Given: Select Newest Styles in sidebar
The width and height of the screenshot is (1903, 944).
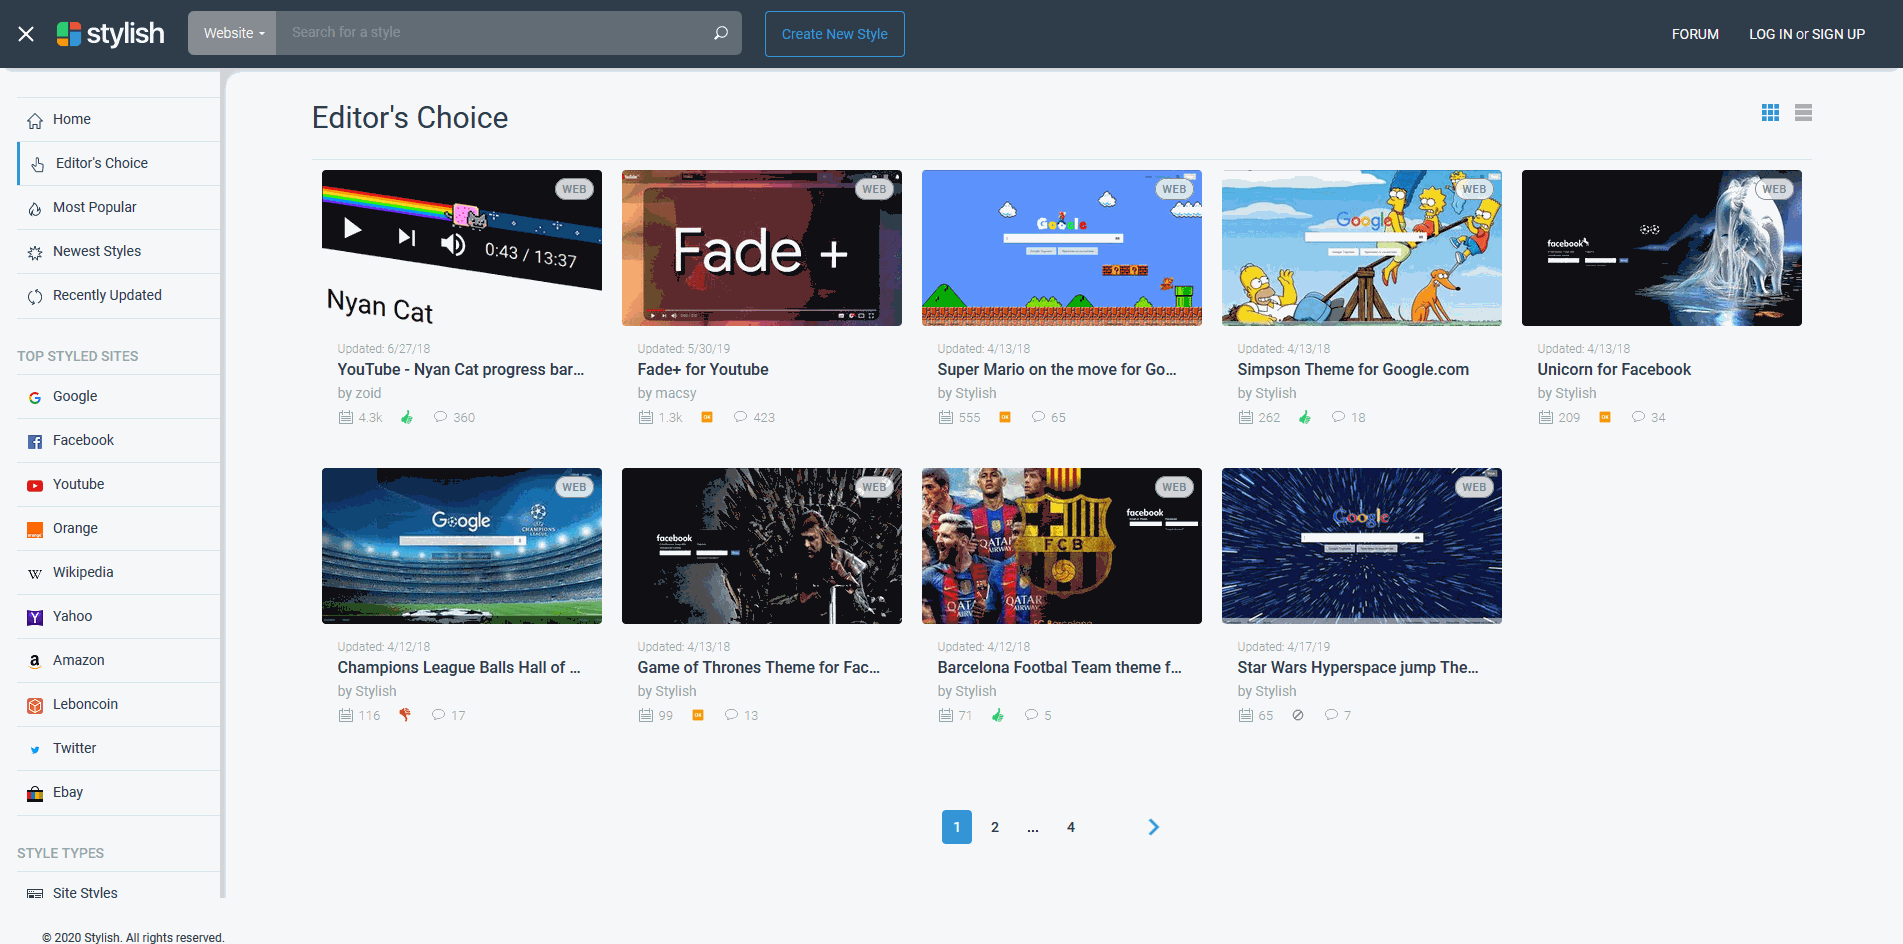Looking at the screenshot, I should point(96,251).
